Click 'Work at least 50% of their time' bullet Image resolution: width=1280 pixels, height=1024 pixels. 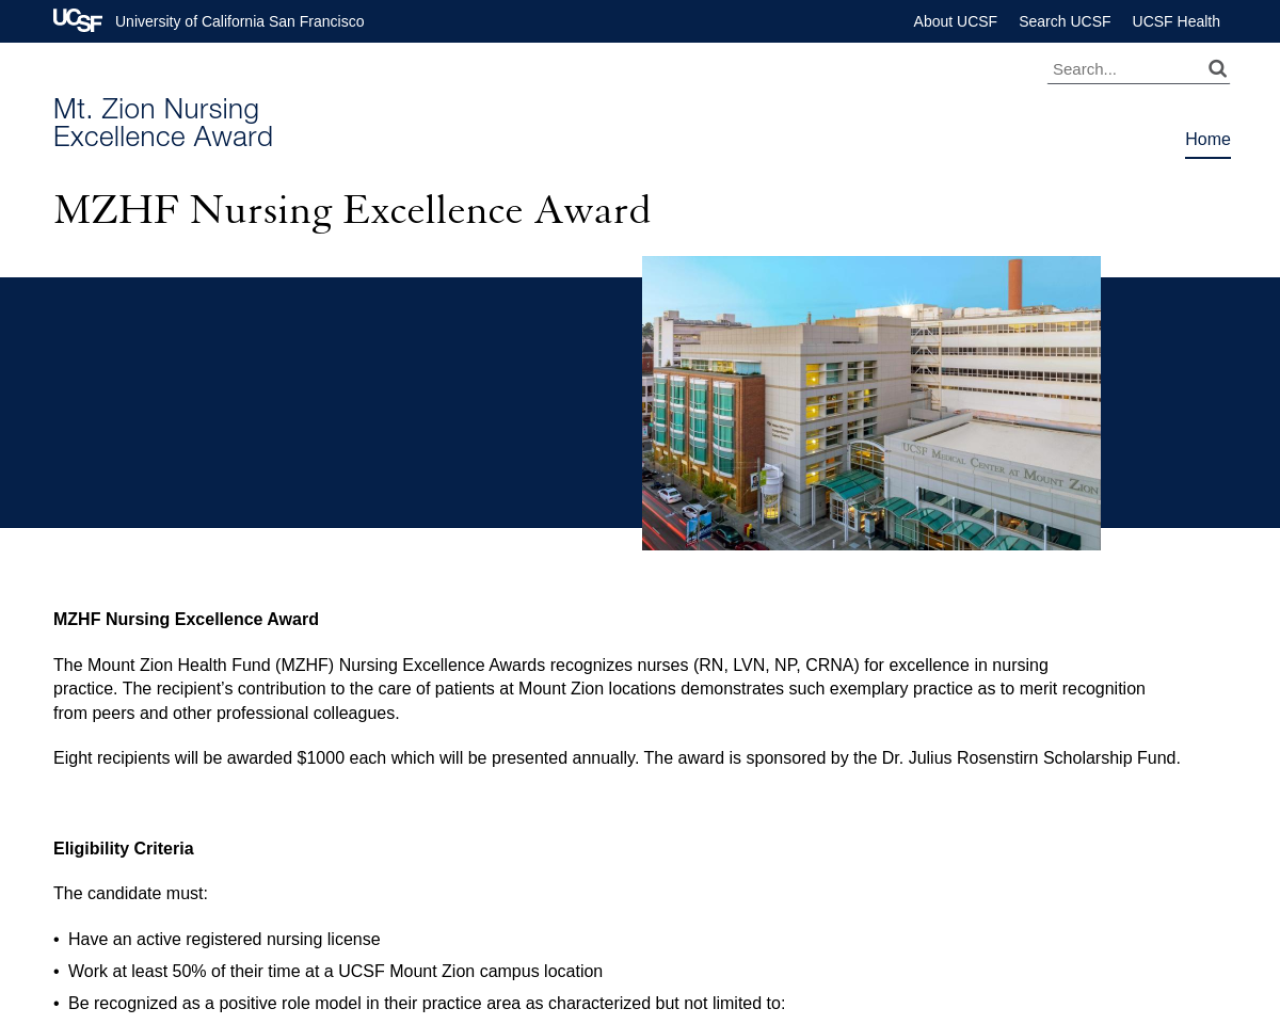coord(335,971)
